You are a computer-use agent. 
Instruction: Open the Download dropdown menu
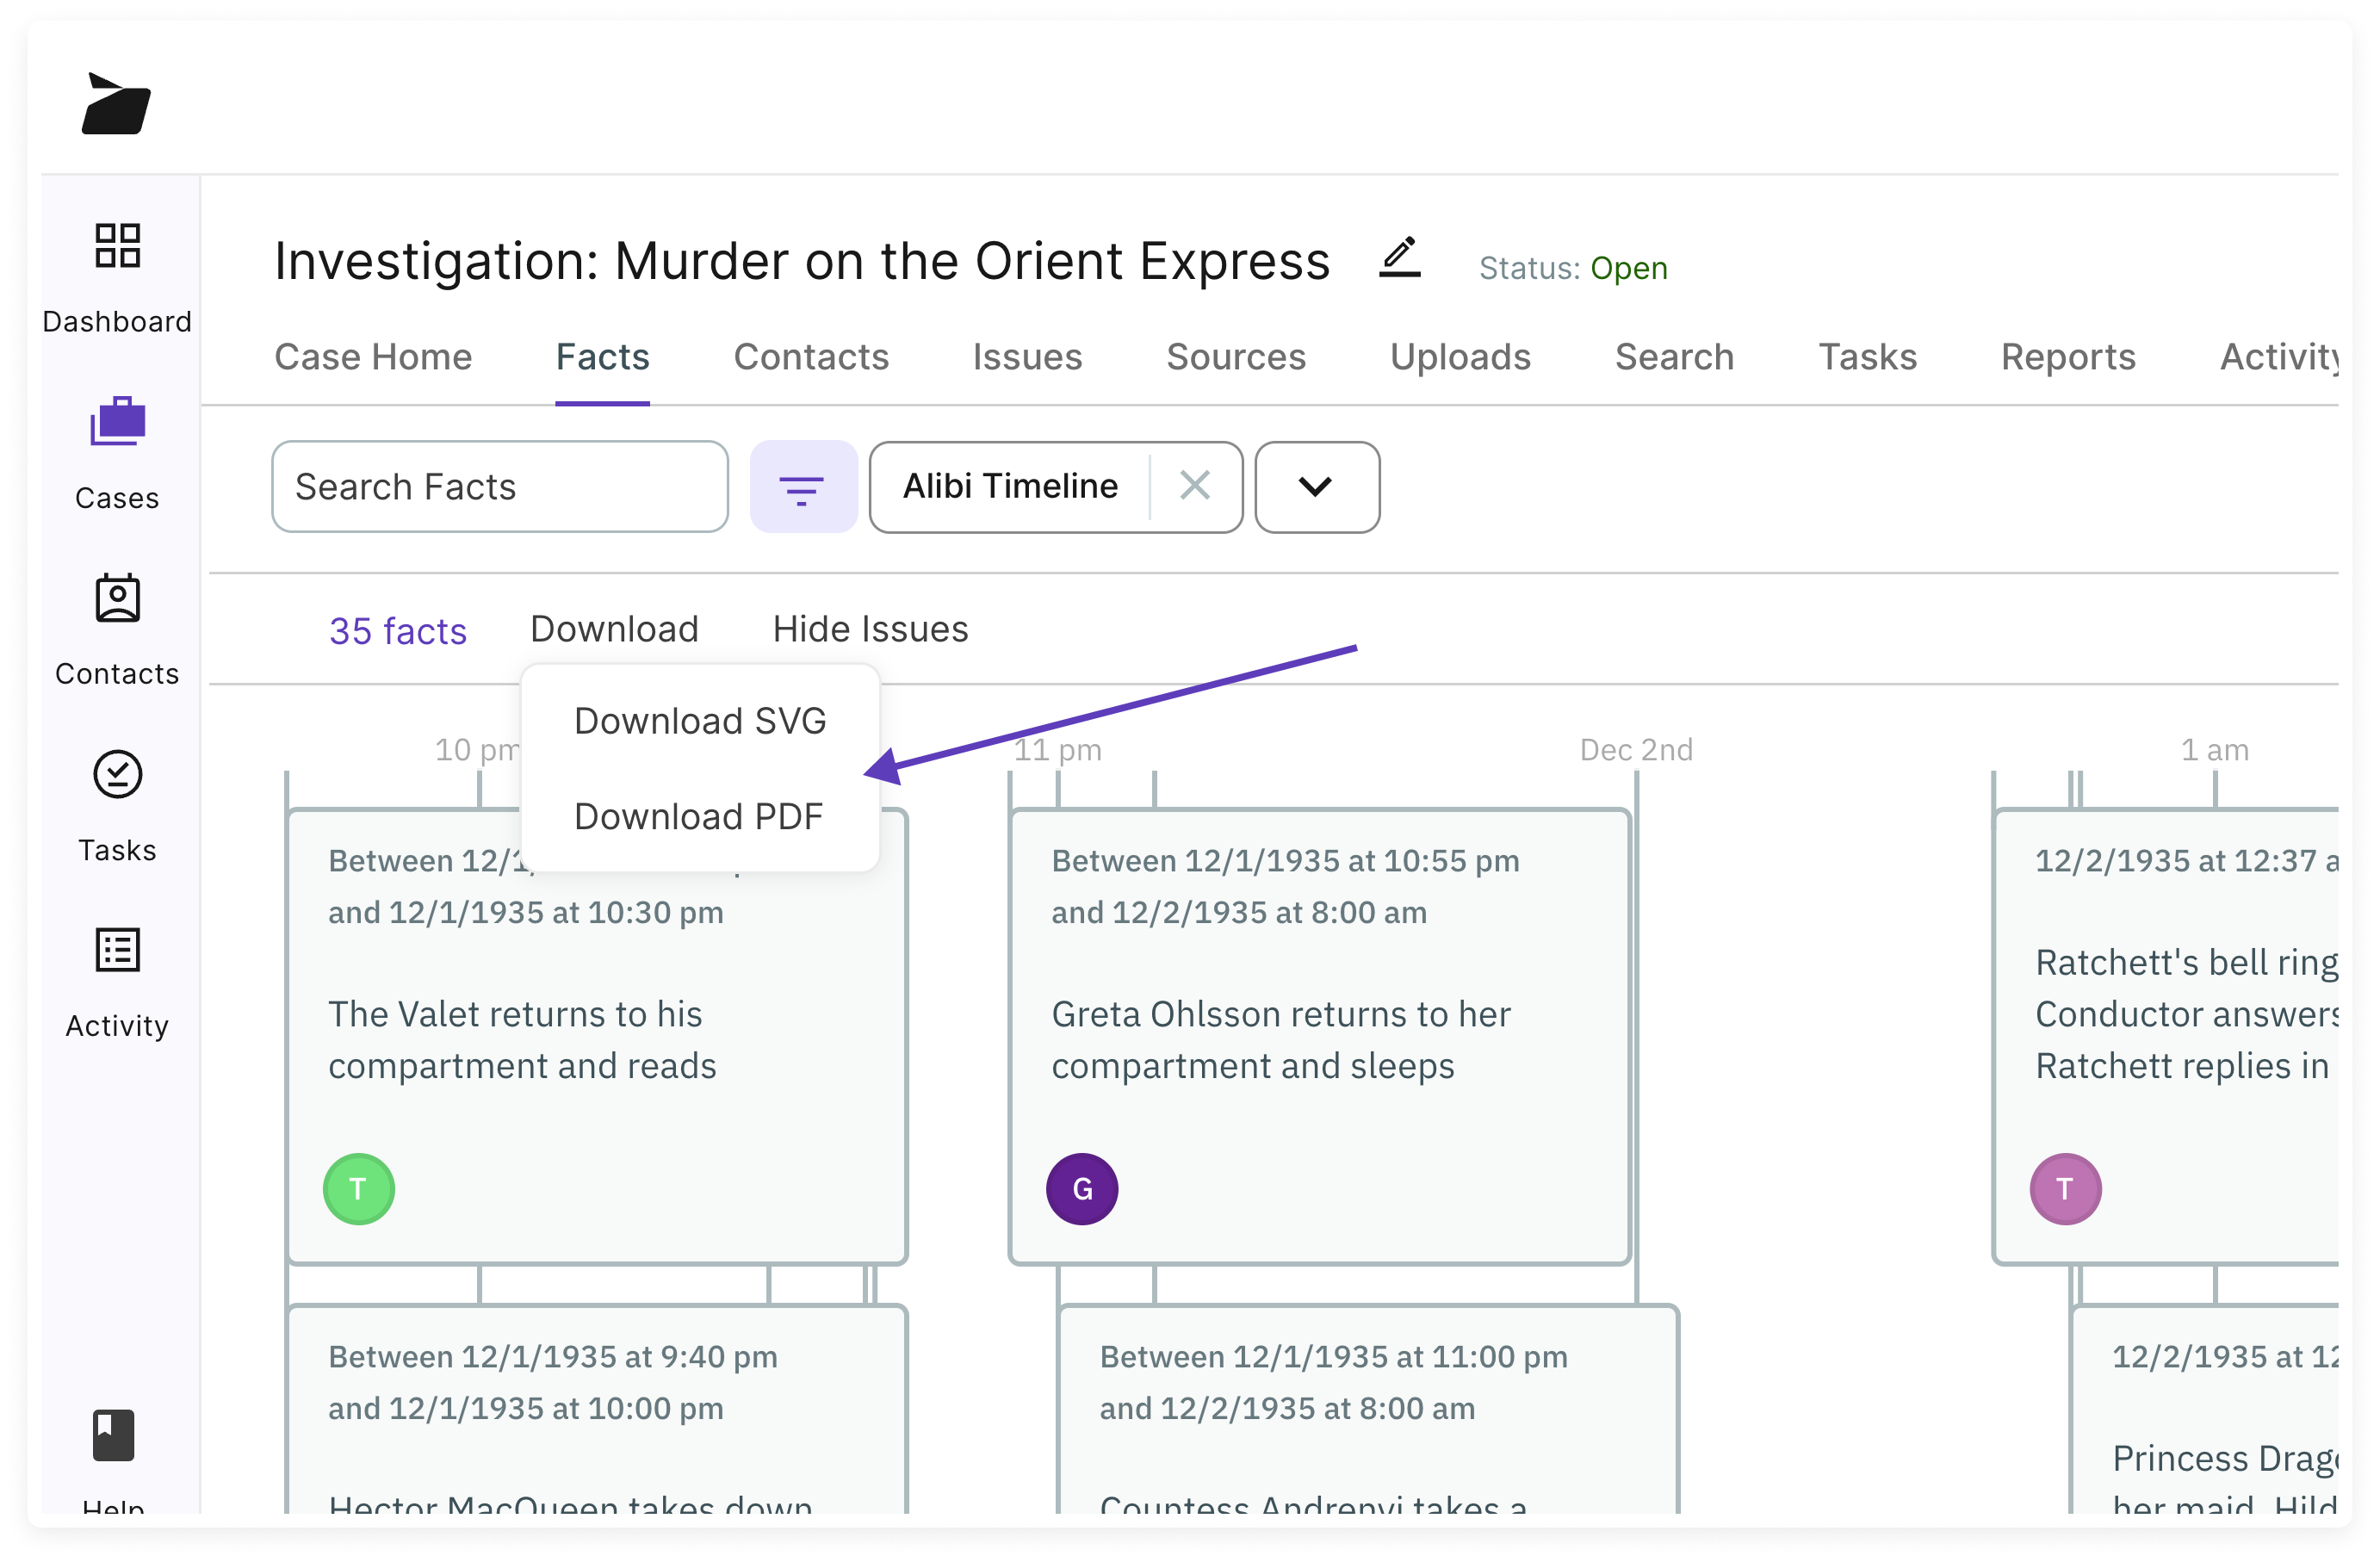tap(614, 629)
